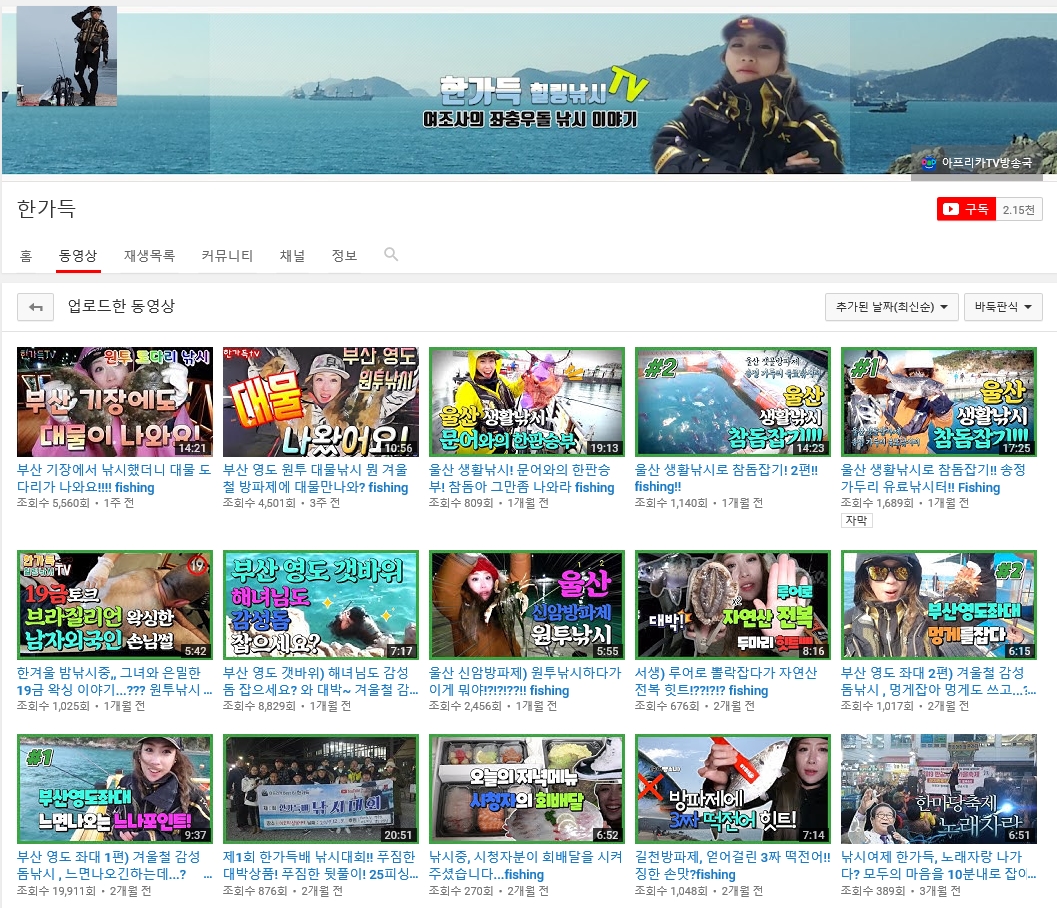Click the search magnifier icon in channel tabs

click(x=391, y=255)
